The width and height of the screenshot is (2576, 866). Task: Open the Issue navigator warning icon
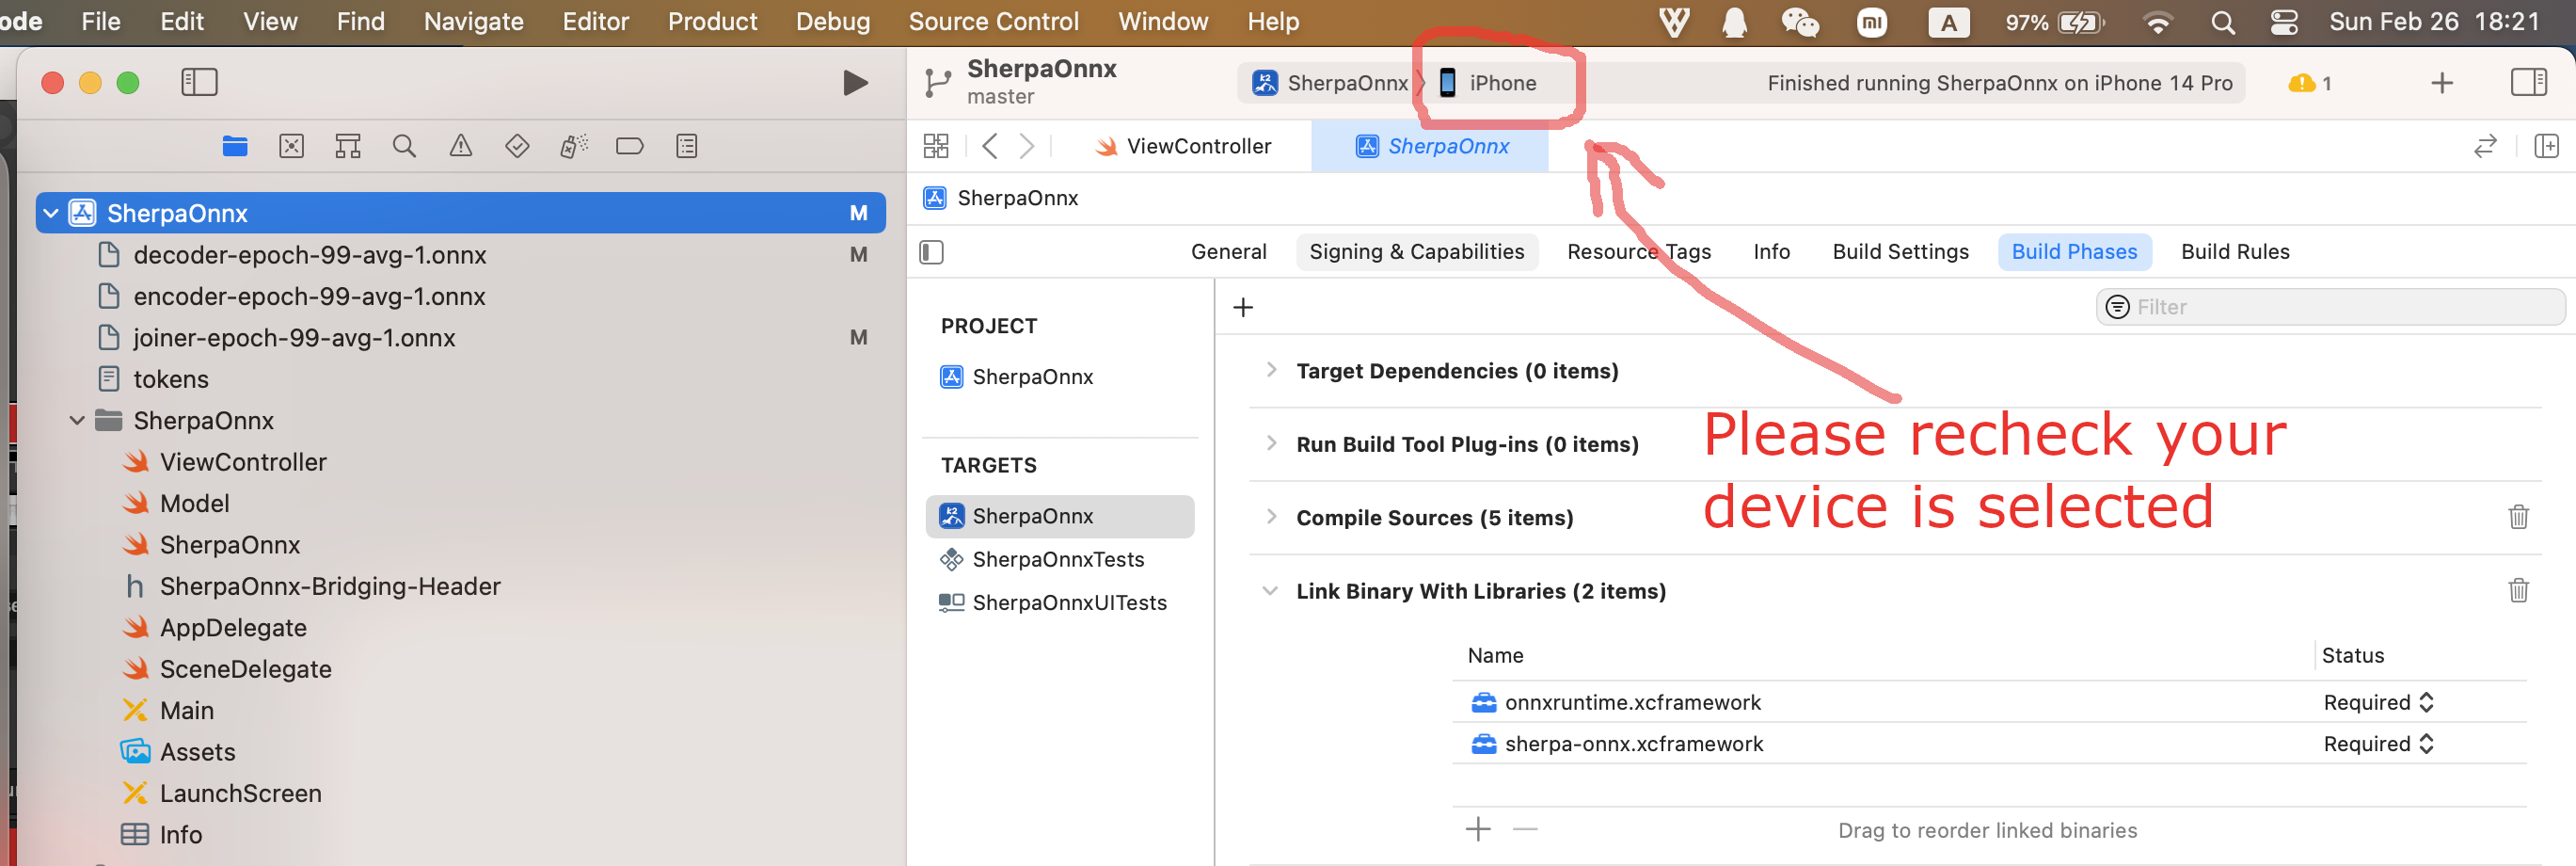coord(461,147)
